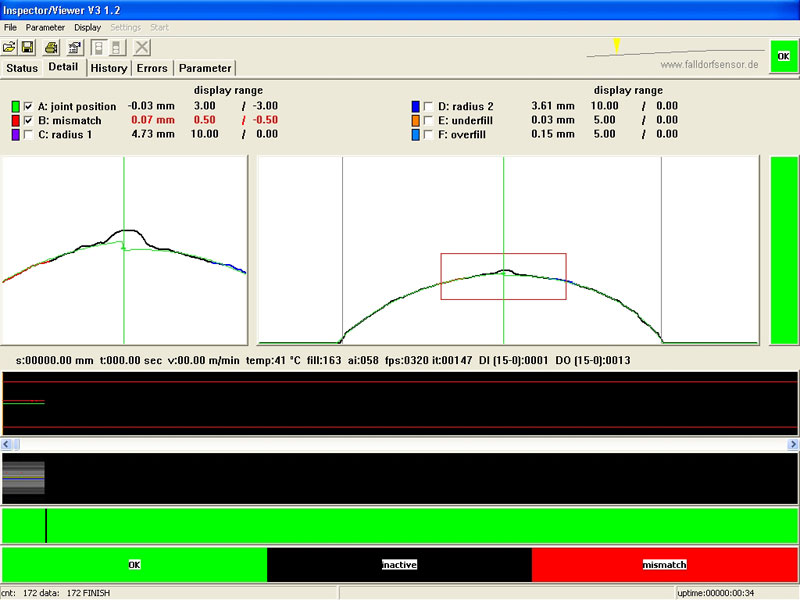Image resolution: width=800 pixels, height=600 pixels.
Task: Open the Parameter menu in menu bar
Action: point(45,28)
